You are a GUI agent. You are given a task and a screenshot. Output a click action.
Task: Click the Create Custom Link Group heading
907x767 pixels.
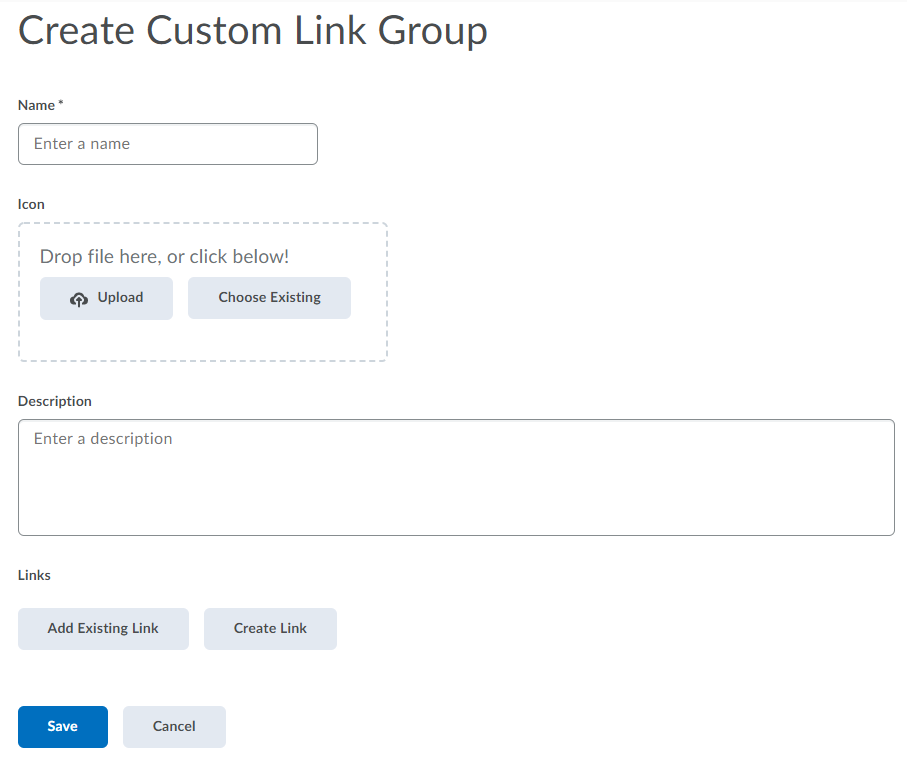coord(253,30)
